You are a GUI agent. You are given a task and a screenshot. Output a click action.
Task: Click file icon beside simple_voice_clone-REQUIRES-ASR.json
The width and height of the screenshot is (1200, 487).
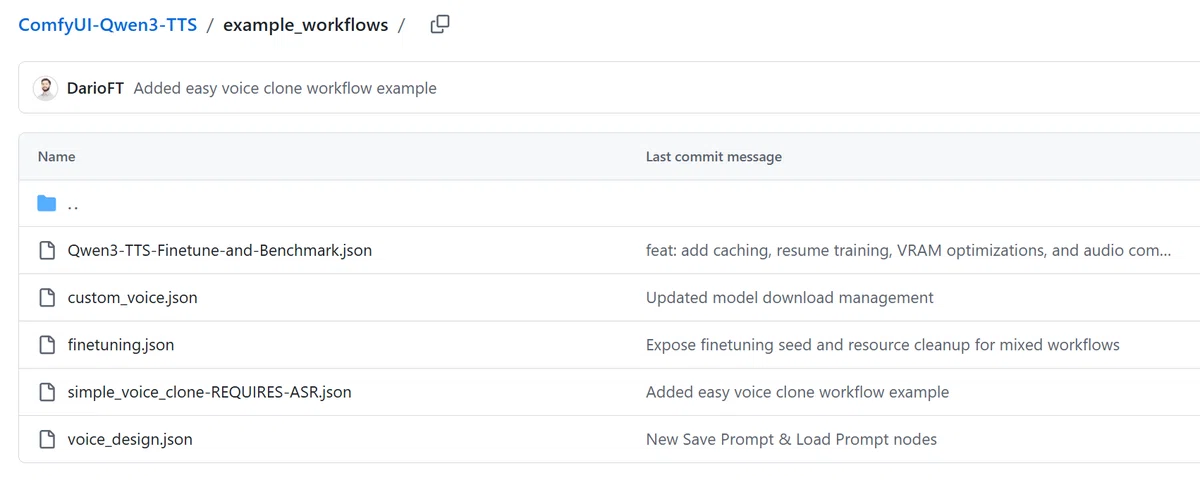point(47,392)
